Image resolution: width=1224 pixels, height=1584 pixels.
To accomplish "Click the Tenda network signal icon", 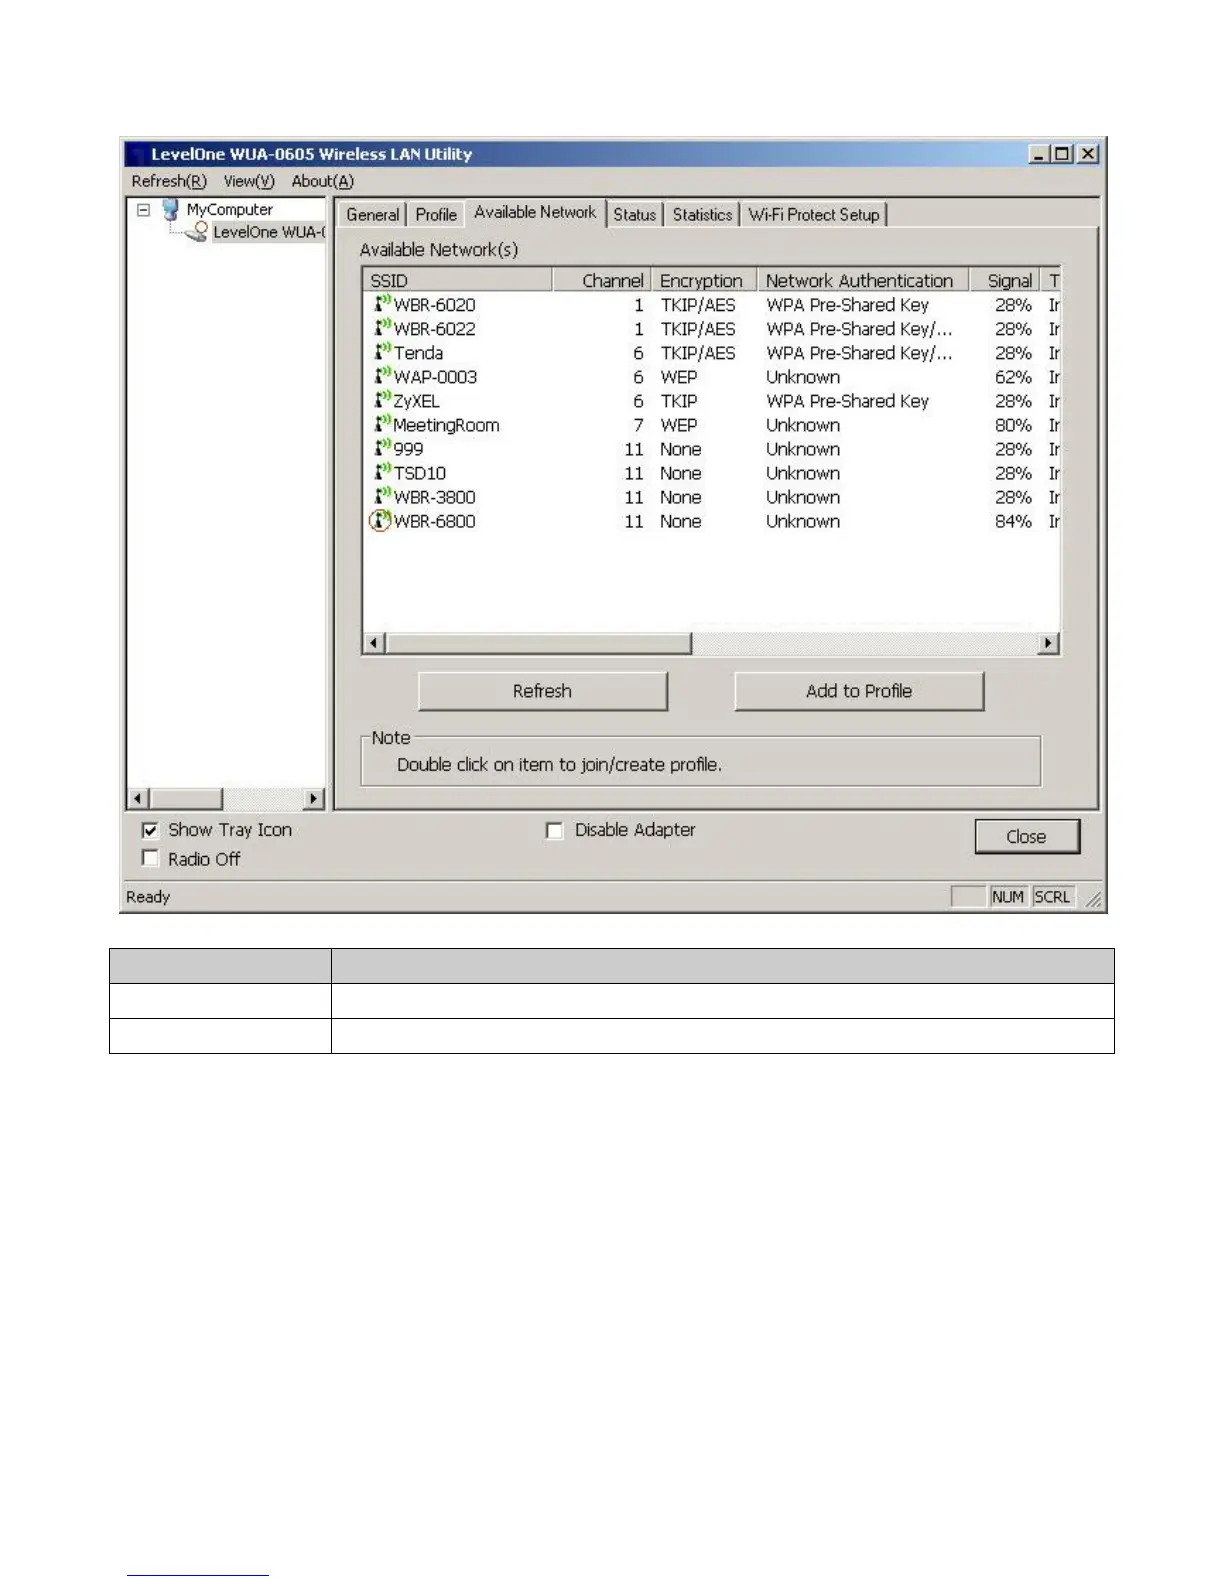I will tap(382, 351).
